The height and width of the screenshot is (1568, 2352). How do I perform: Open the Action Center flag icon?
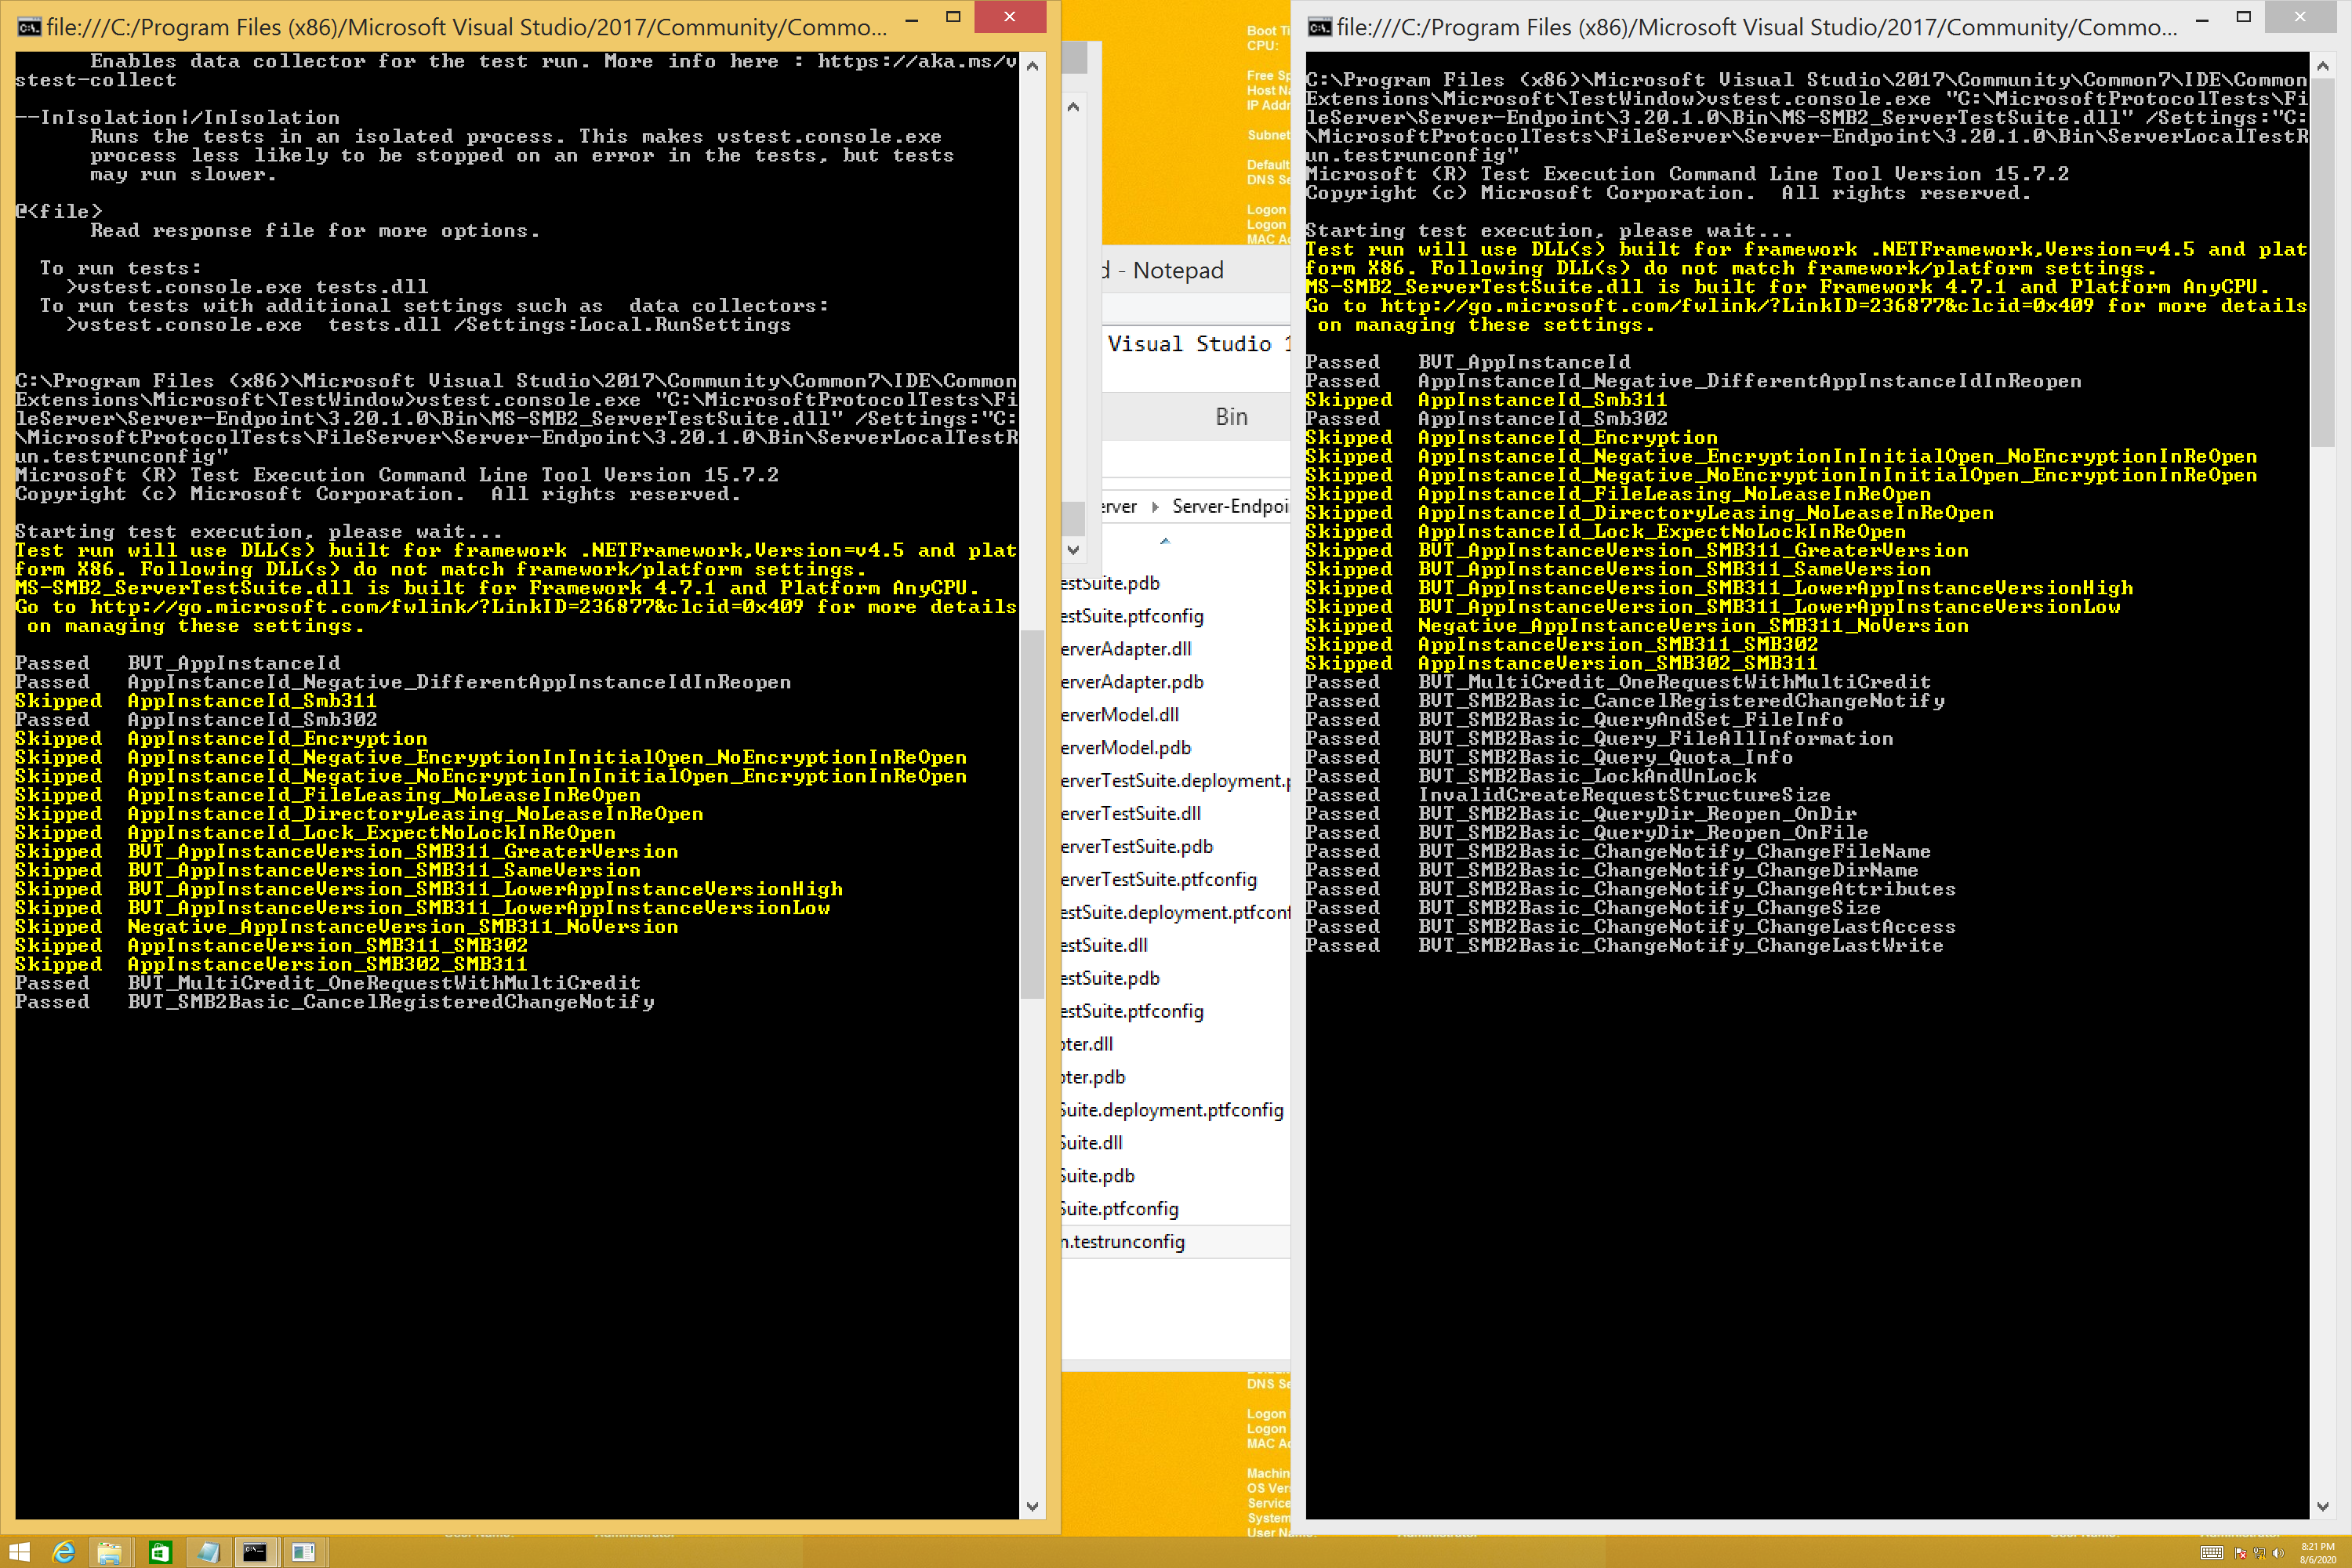(2240, 1553)
